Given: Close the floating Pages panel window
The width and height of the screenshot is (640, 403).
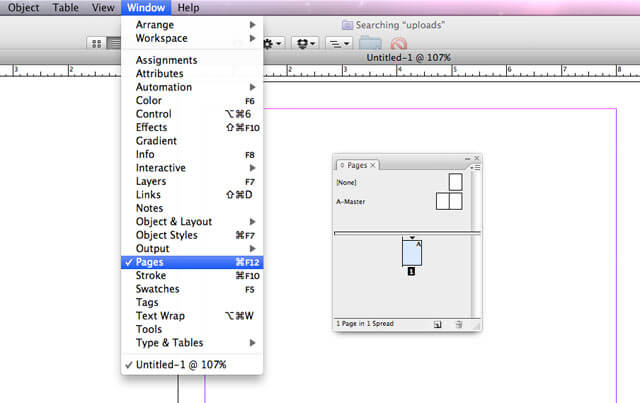Looking at the screenshot, I should point(476,158).
